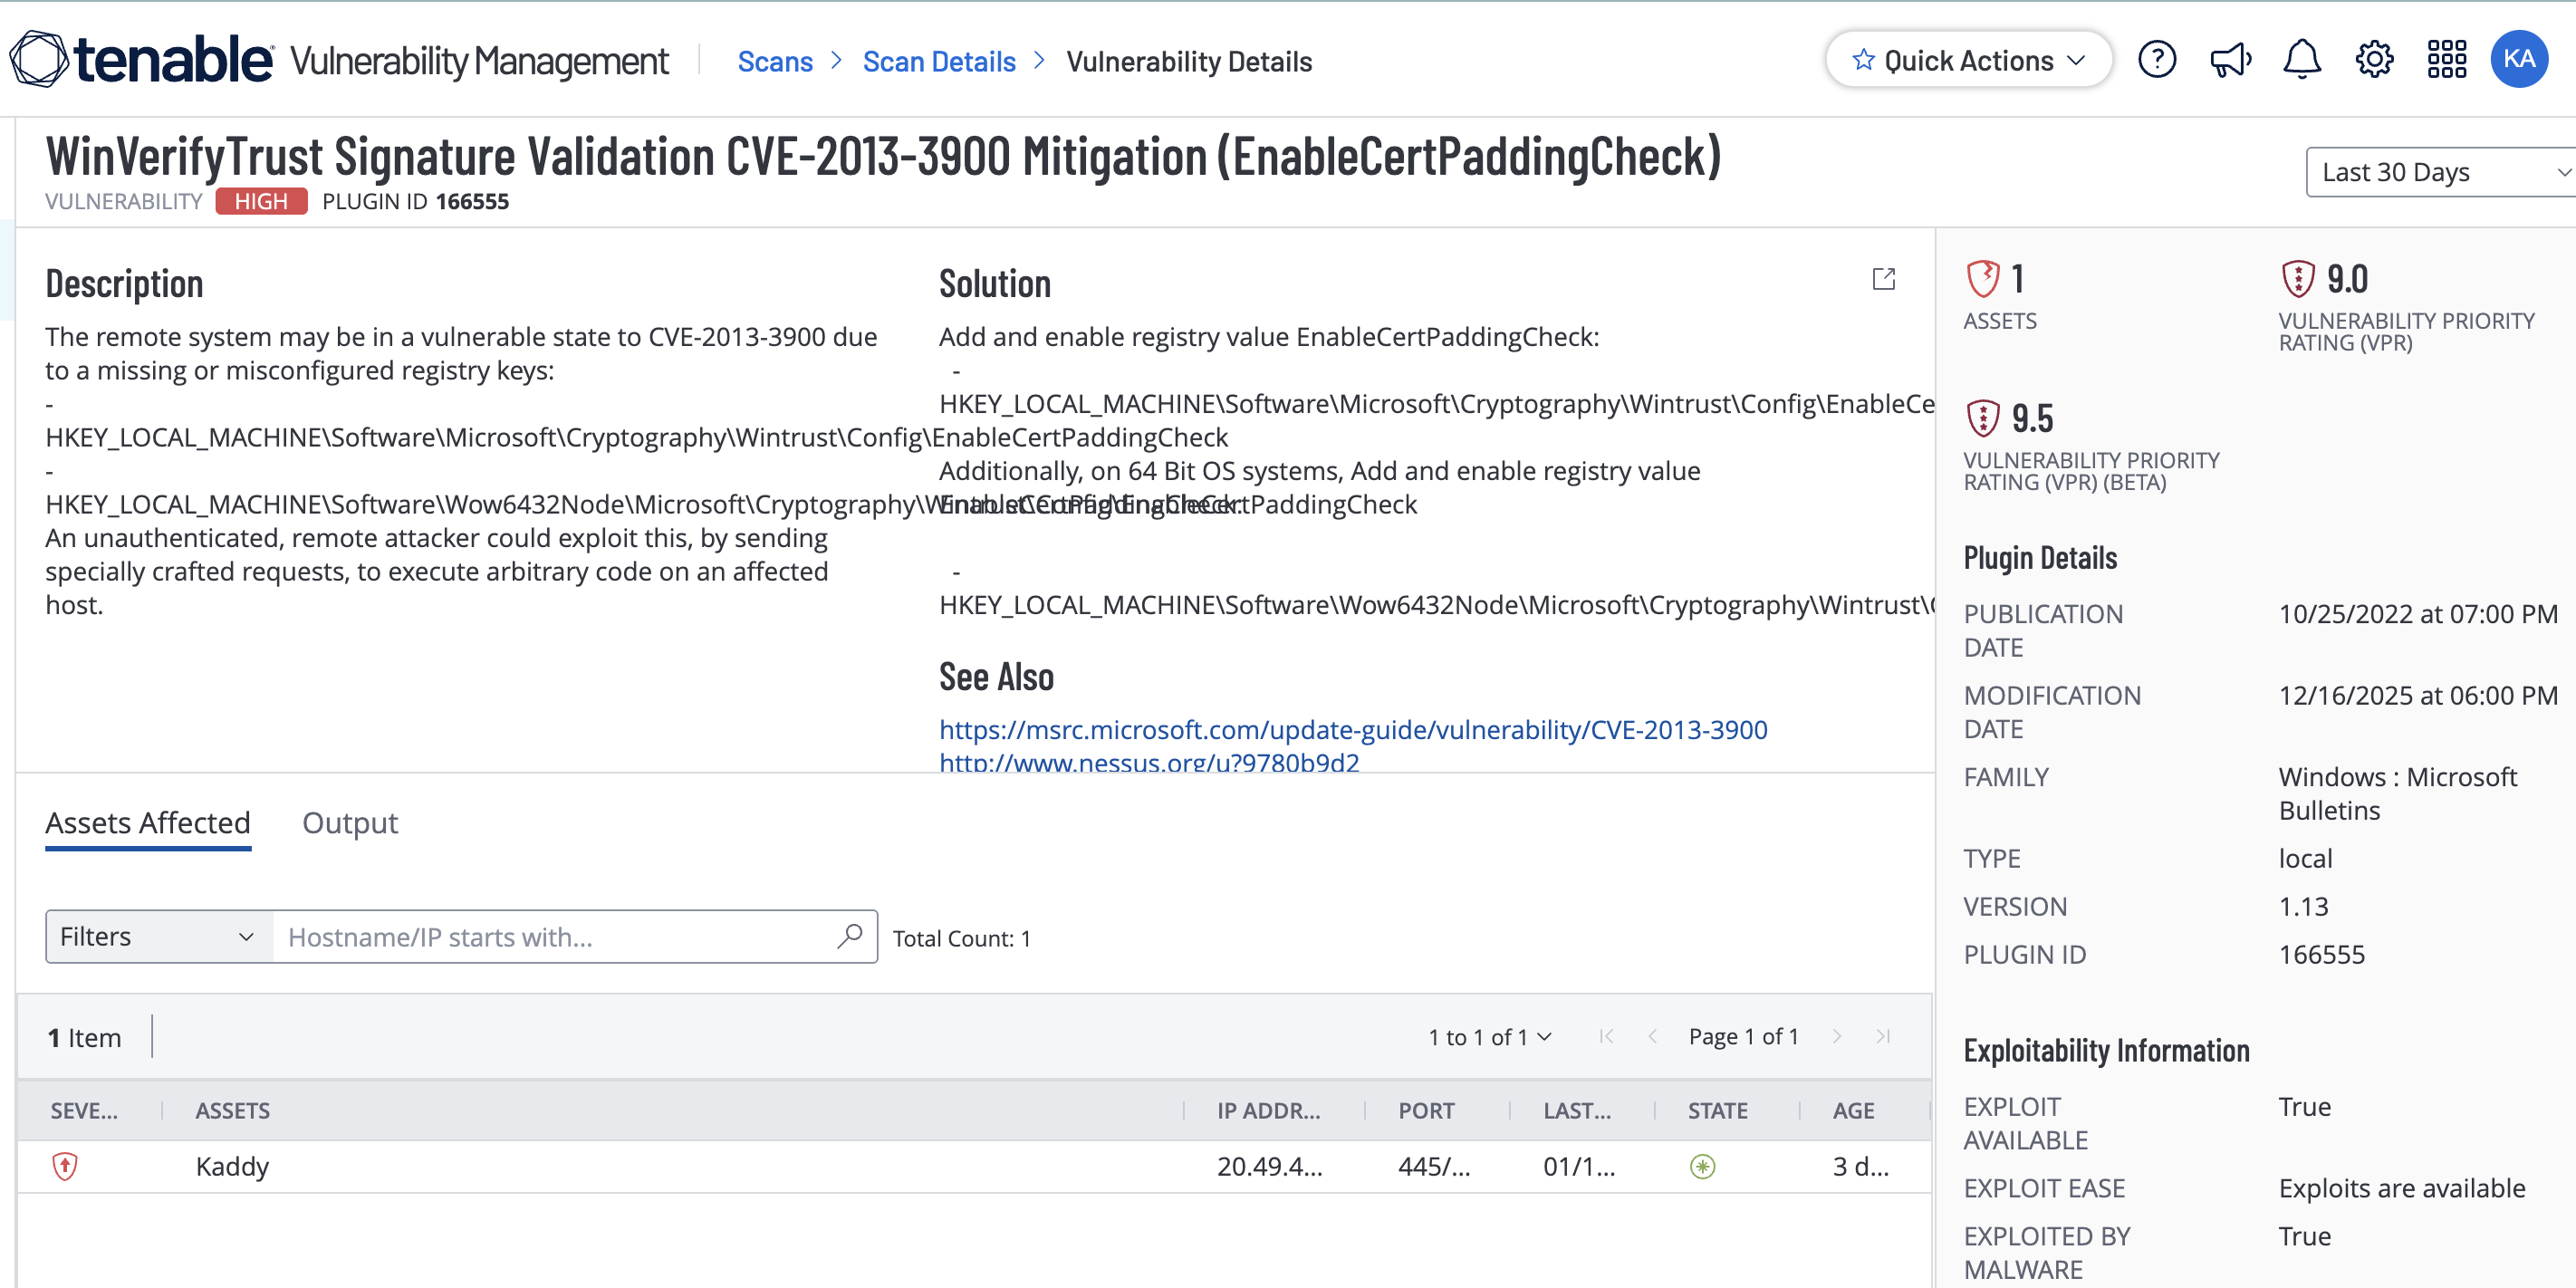Open the apps grid menu
The height and width of the screenshot is (1288, 2576).
[2446, 60]
